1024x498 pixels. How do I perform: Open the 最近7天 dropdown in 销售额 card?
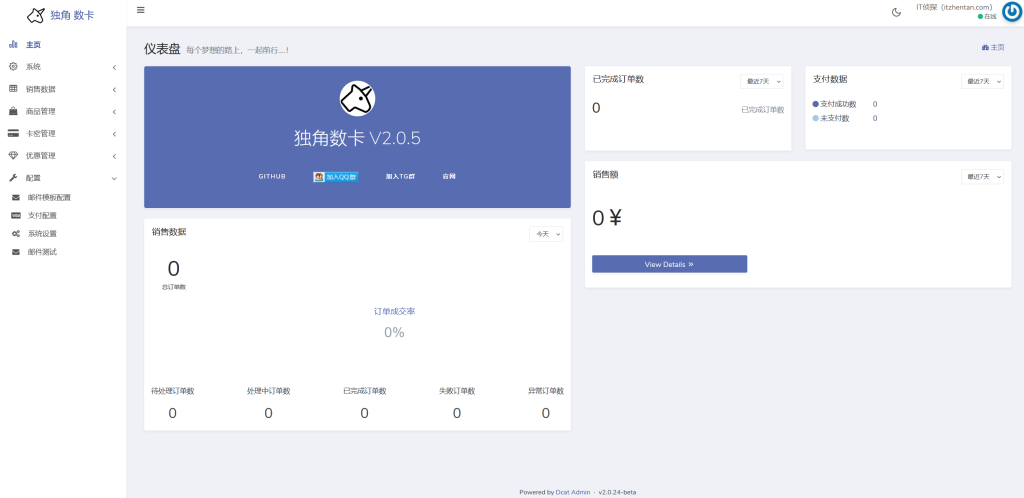982,177
